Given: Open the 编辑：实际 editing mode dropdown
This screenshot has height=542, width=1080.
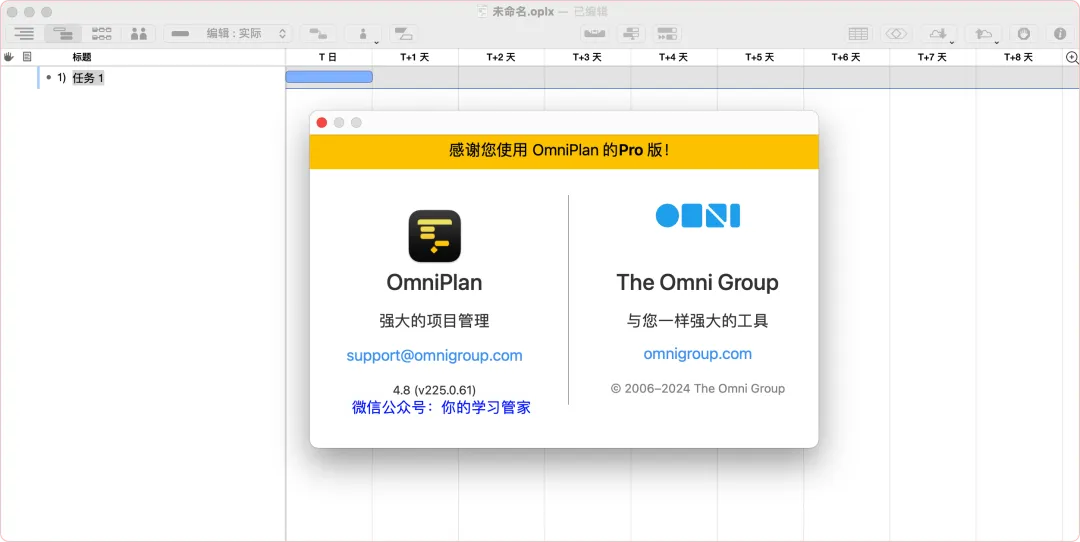Looking at the screenshot, I should (228, 33).
